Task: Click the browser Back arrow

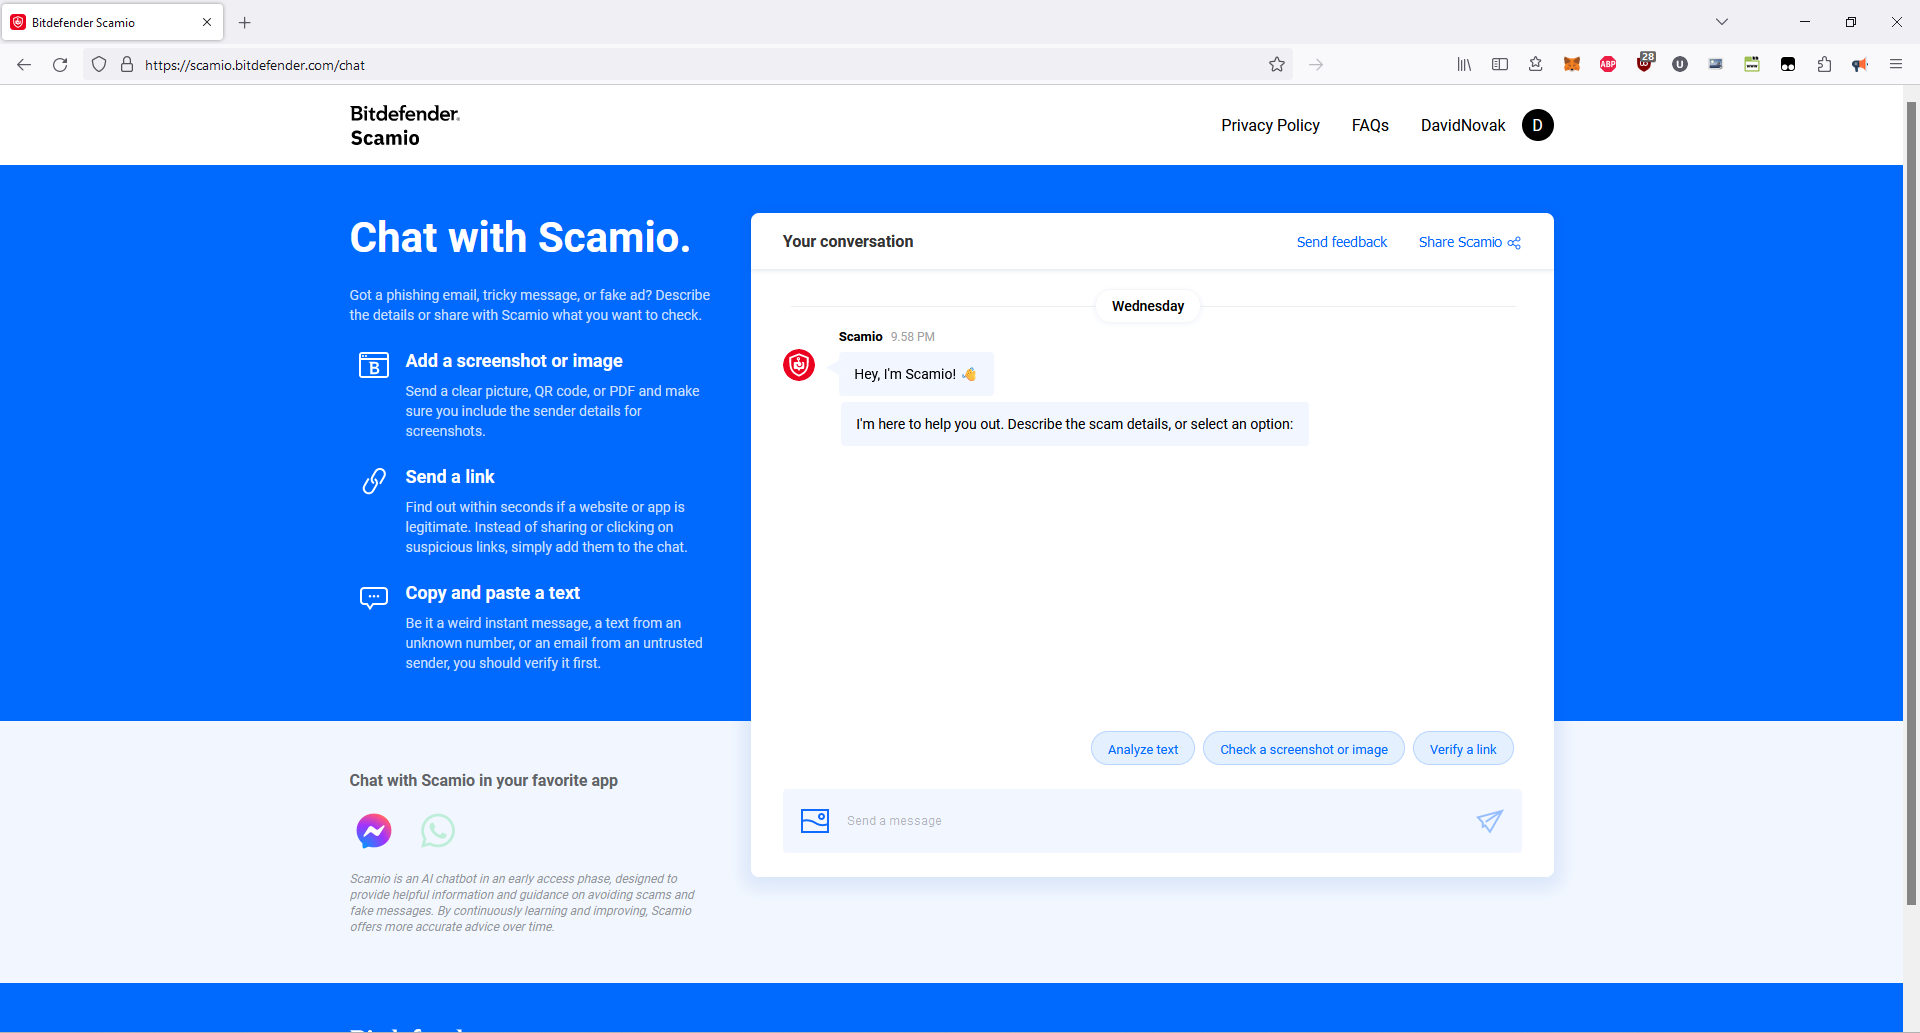Action: coord(24,65)
